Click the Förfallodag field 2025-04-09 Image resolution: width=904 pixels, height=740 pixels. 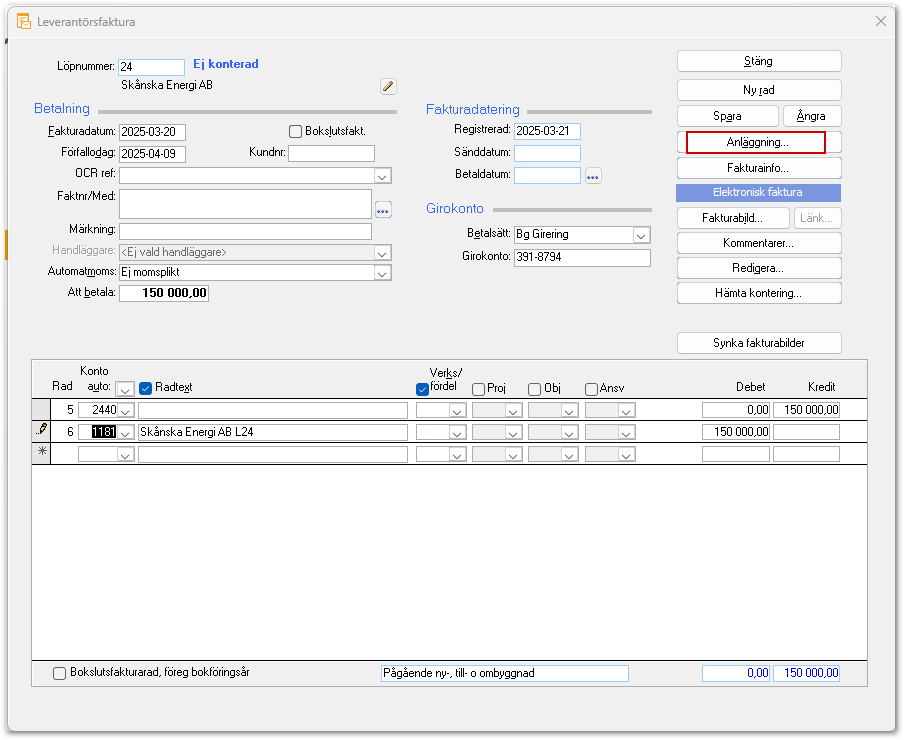coord(152,154)
